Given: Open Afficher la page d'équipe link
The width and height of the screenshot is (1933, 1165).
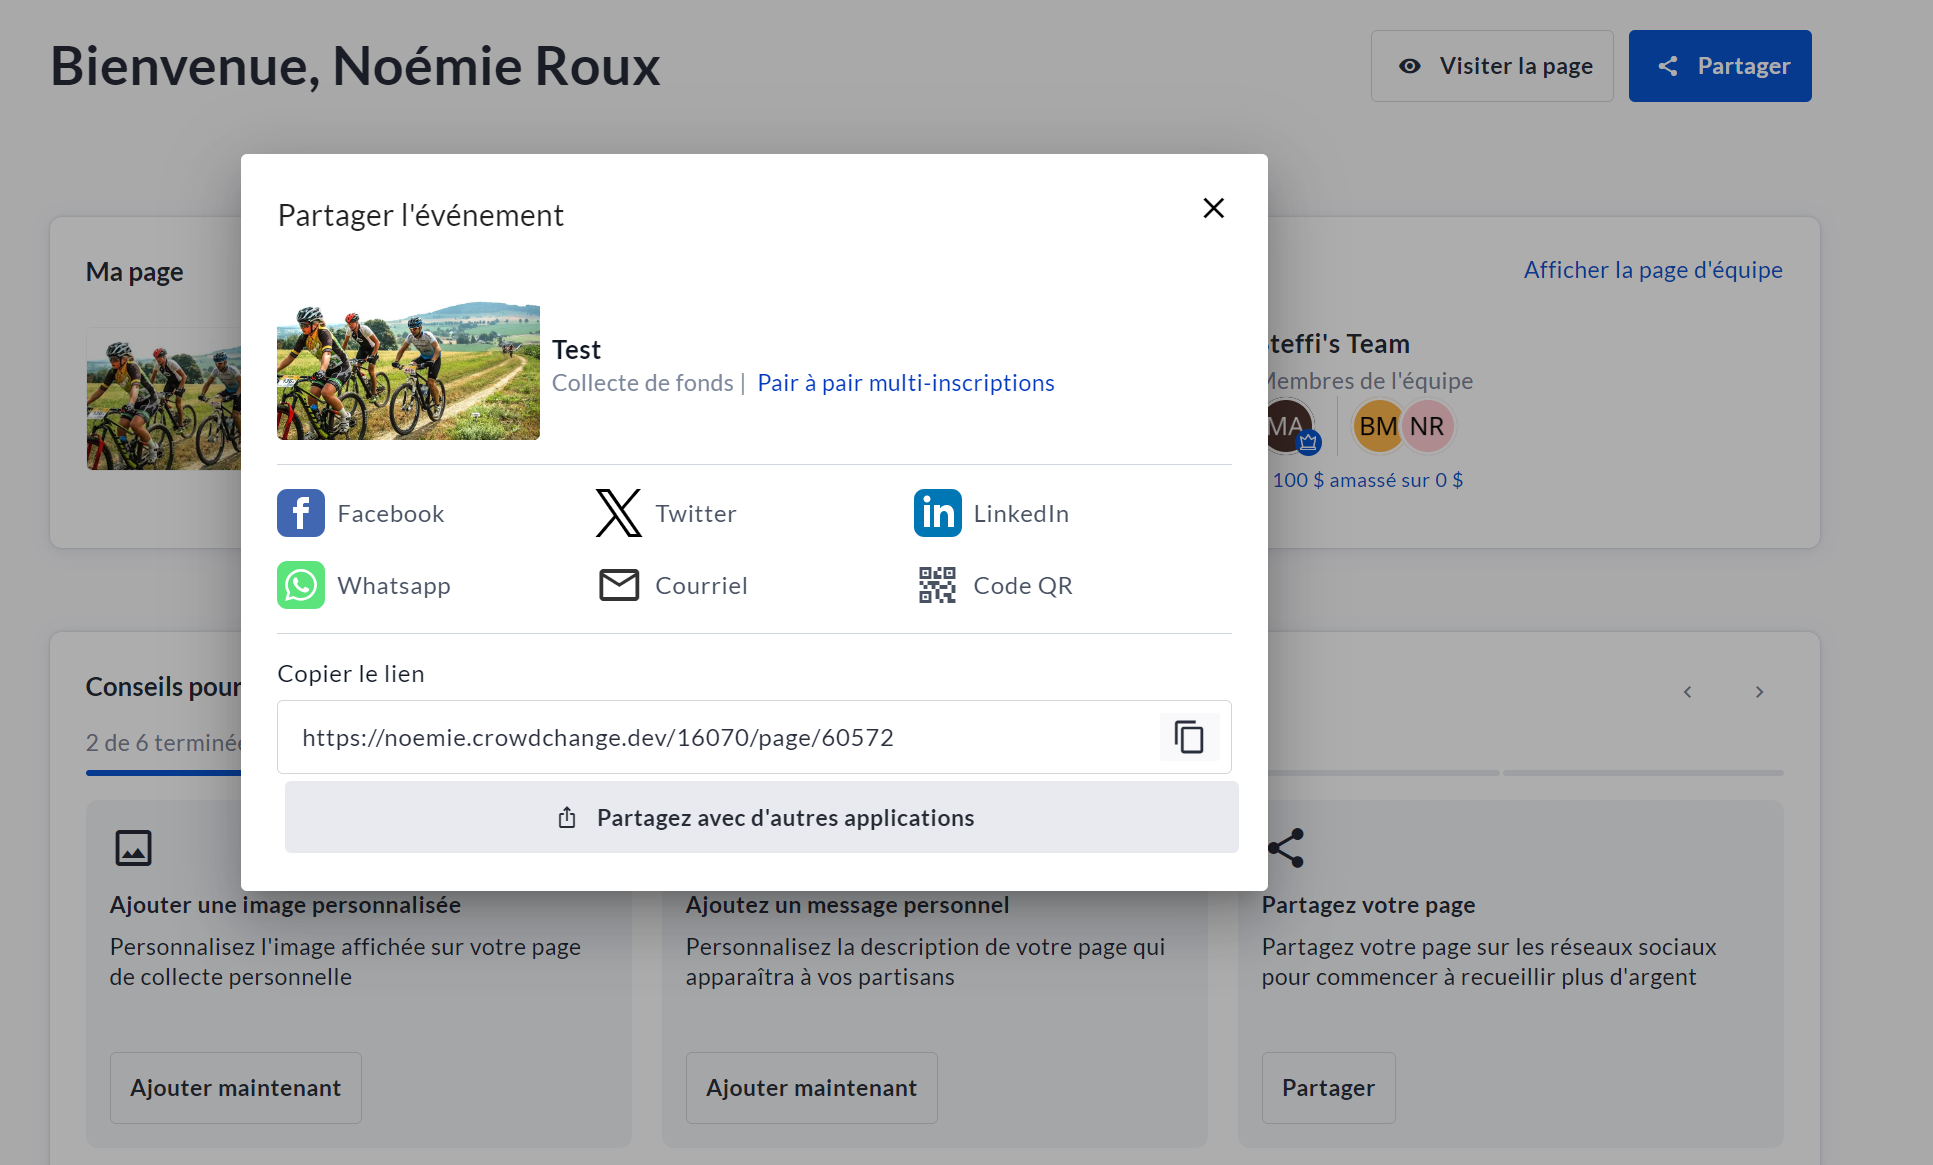Looking at the screenshot, I should [x=1652, y=270].
